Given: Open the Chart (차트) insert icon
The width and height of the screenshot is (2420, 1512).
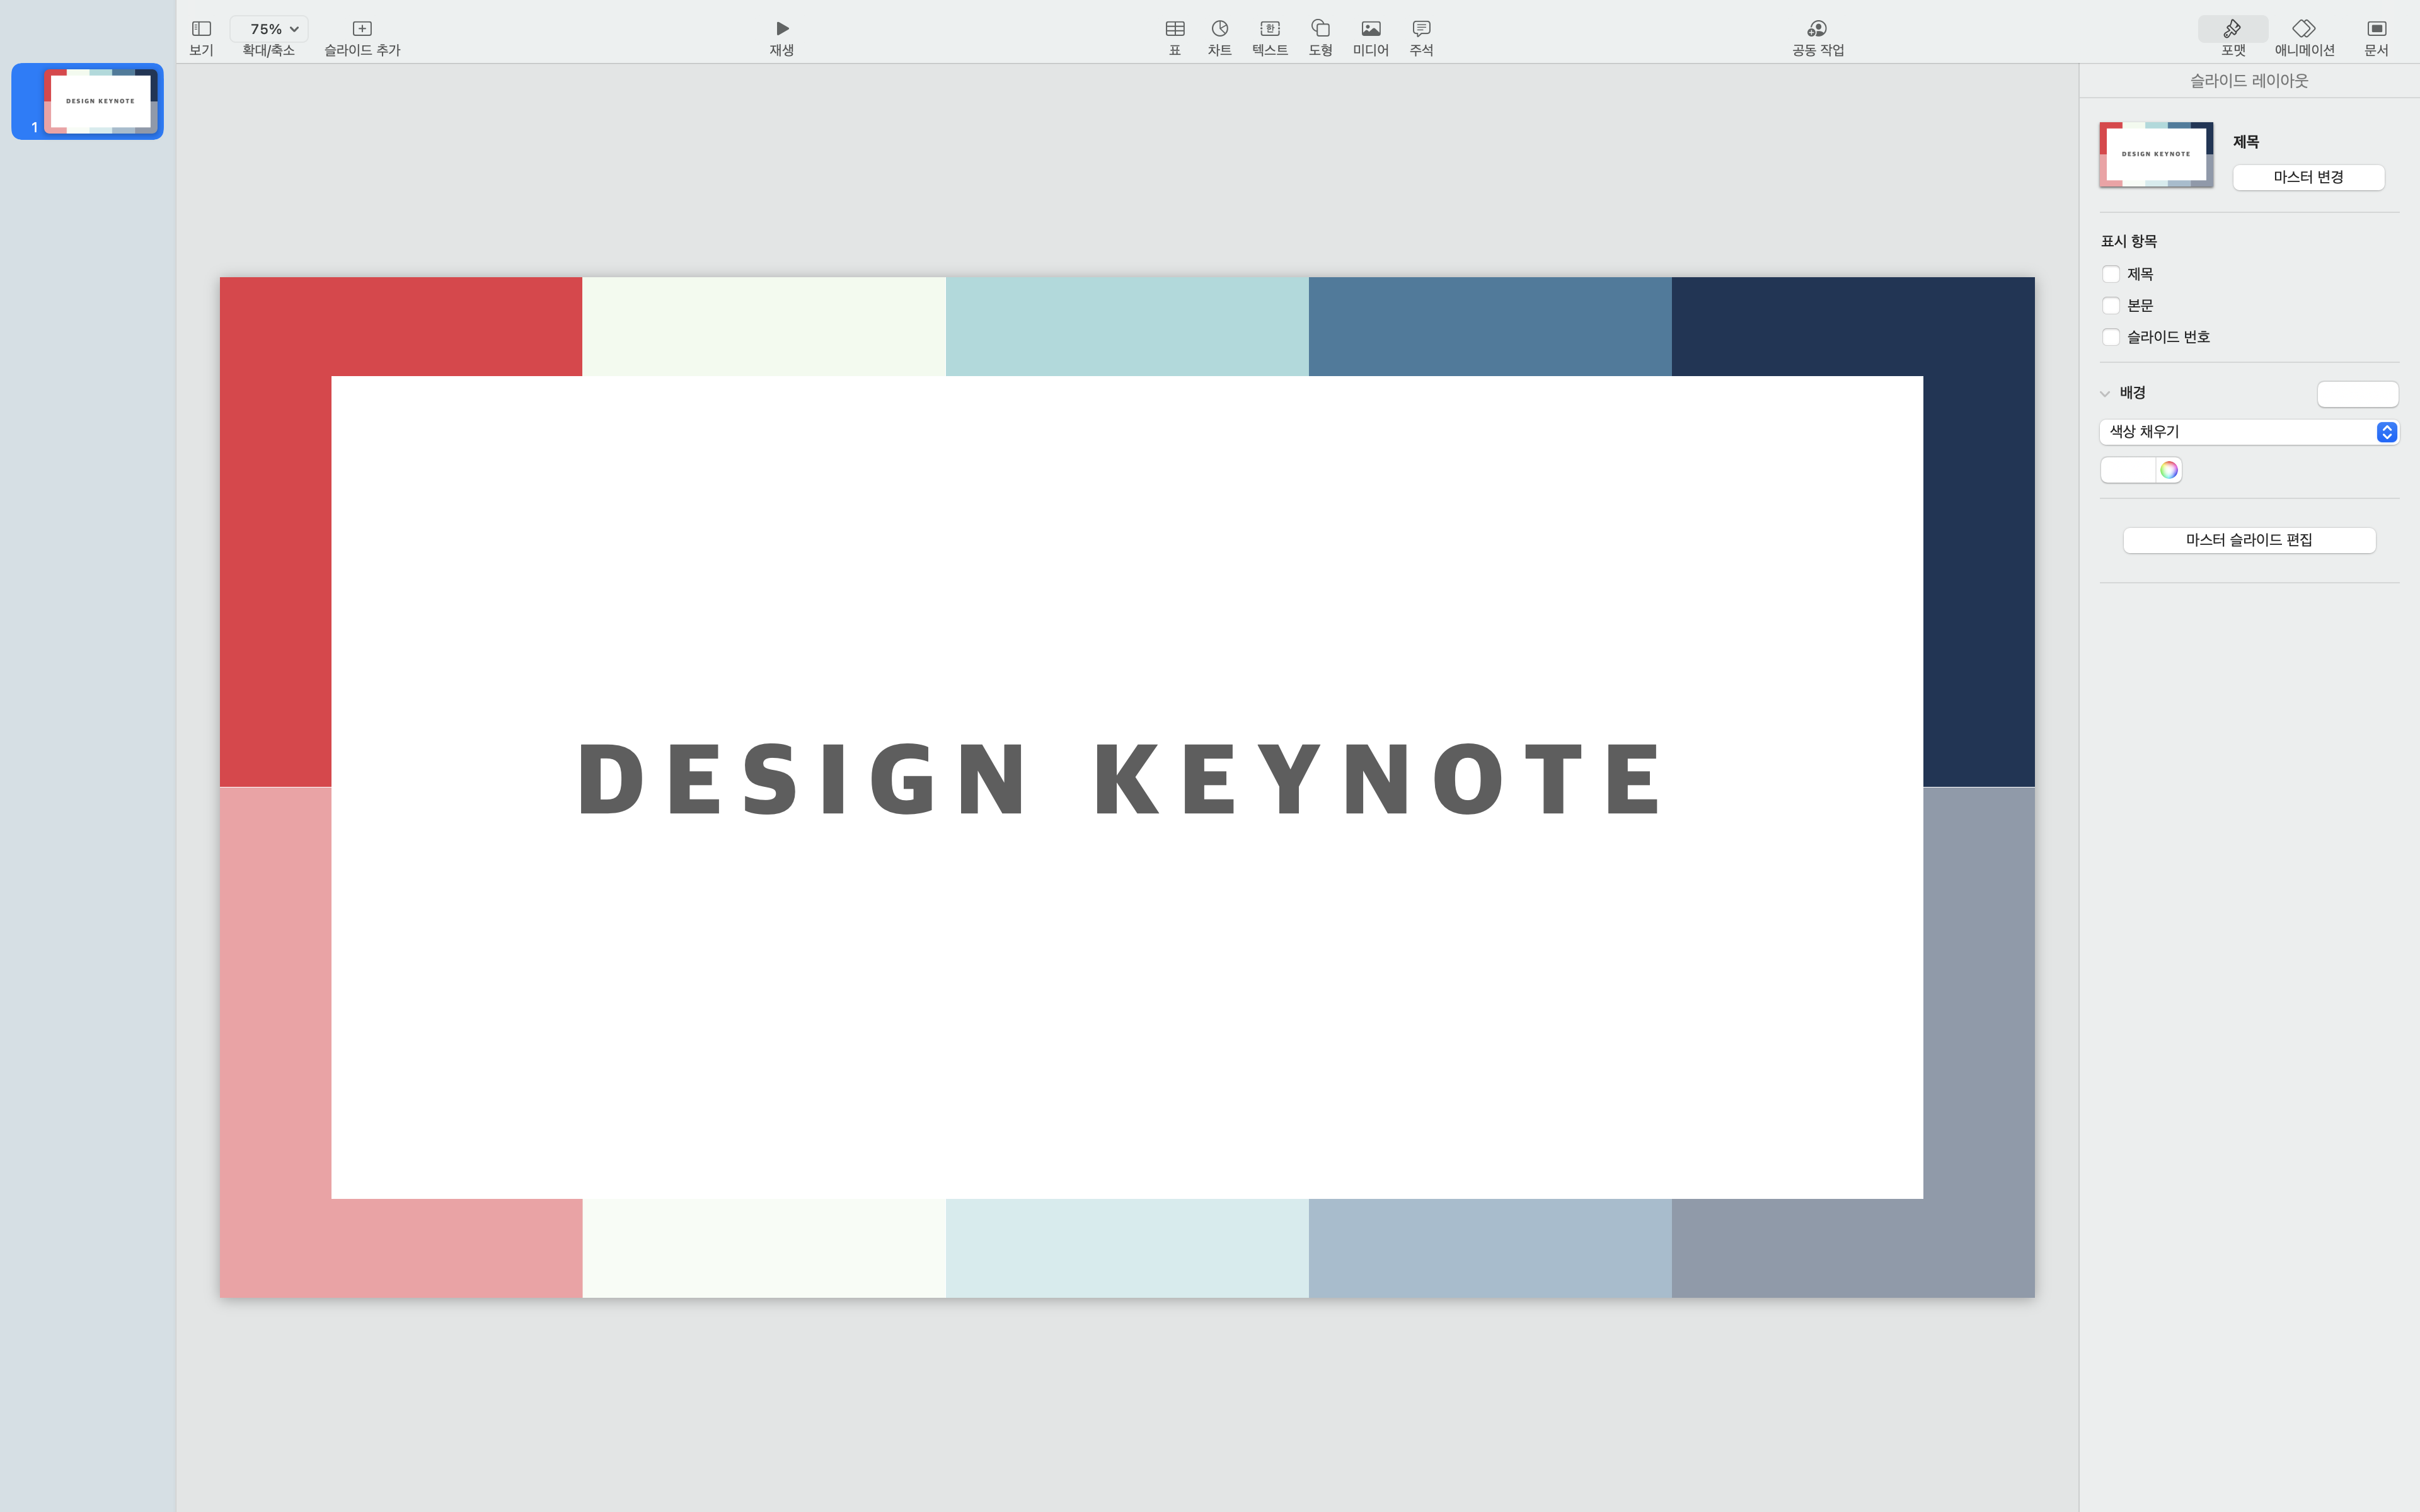Looking at the screenshot, I should (1219, 29).
